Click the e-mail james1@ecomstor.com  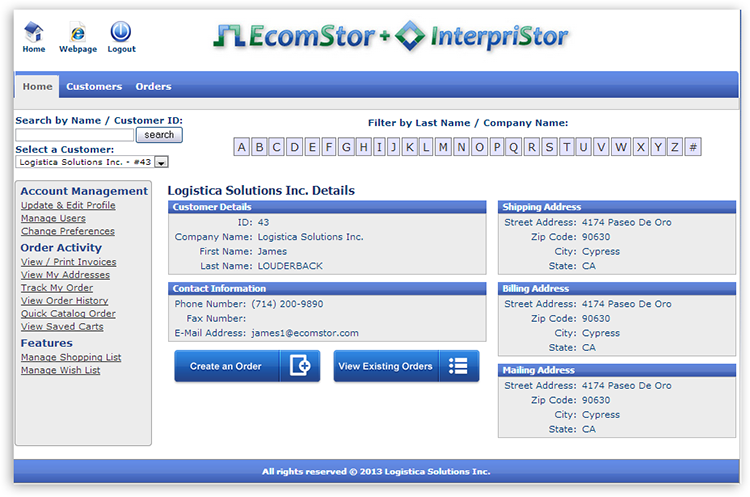(305, 333)
